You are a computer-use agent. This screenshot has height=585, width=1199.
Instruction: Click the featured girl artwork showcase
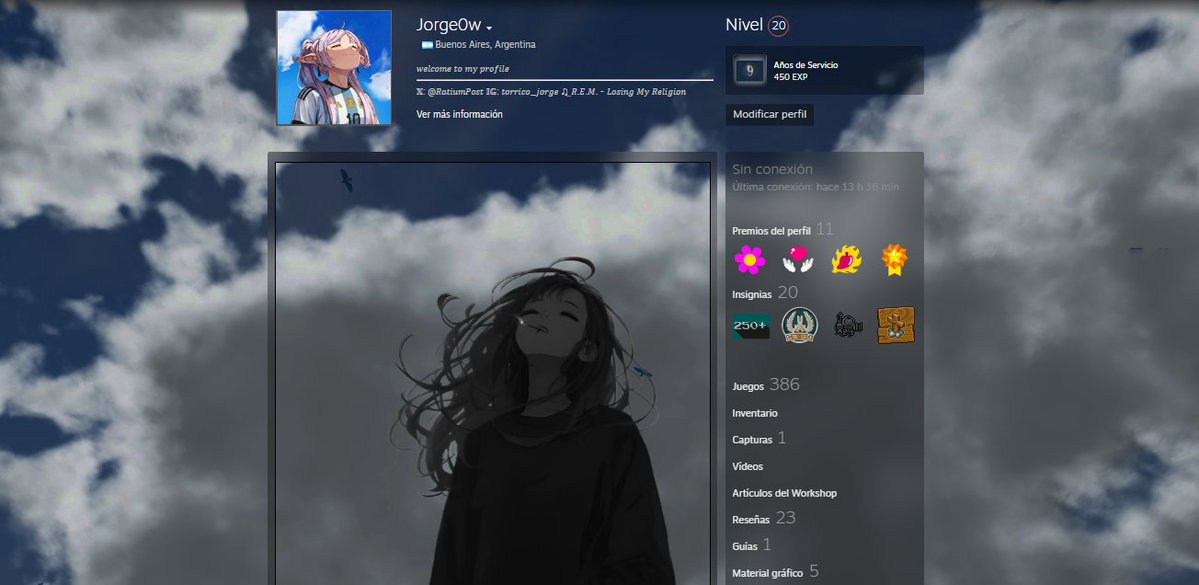pyautogui.click(x=492, y=374)
